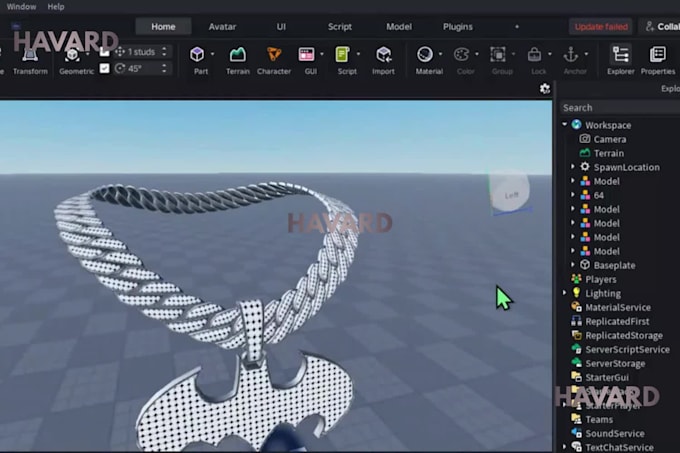The height and width of the screenshot is (453, 680).
Task: Click the Anchor tool icon
Action: click(570, 55)
